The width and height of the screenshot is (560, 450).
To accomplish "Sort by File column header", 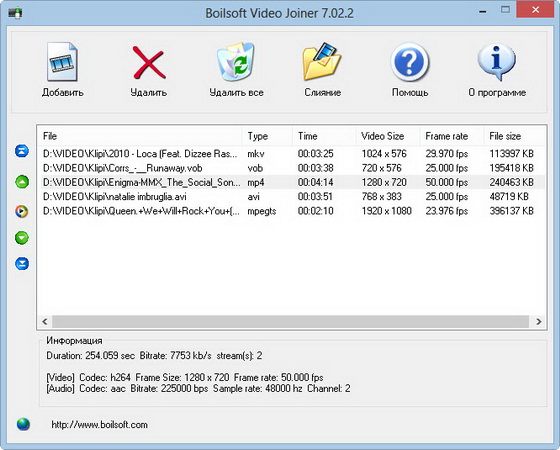I will coord(139,136).
